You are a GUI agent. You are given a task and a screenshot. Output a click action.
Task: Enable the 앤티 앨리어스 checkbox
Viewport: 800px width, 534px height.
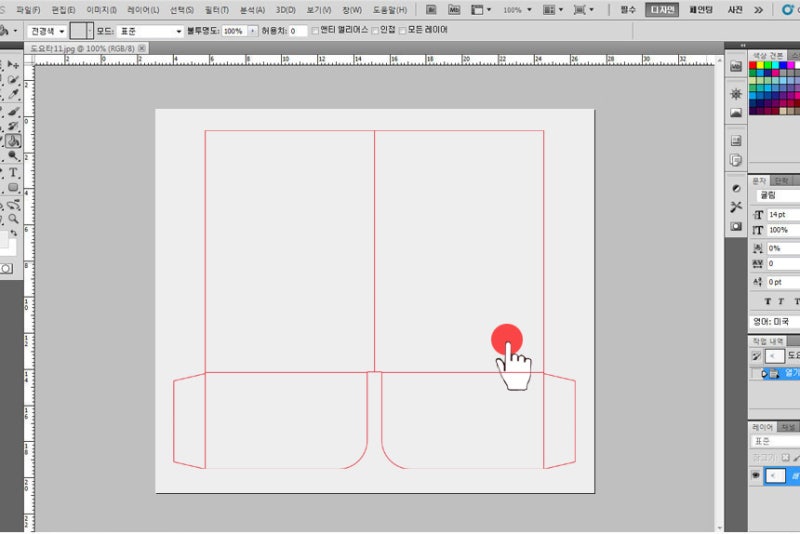coord(315,31)
